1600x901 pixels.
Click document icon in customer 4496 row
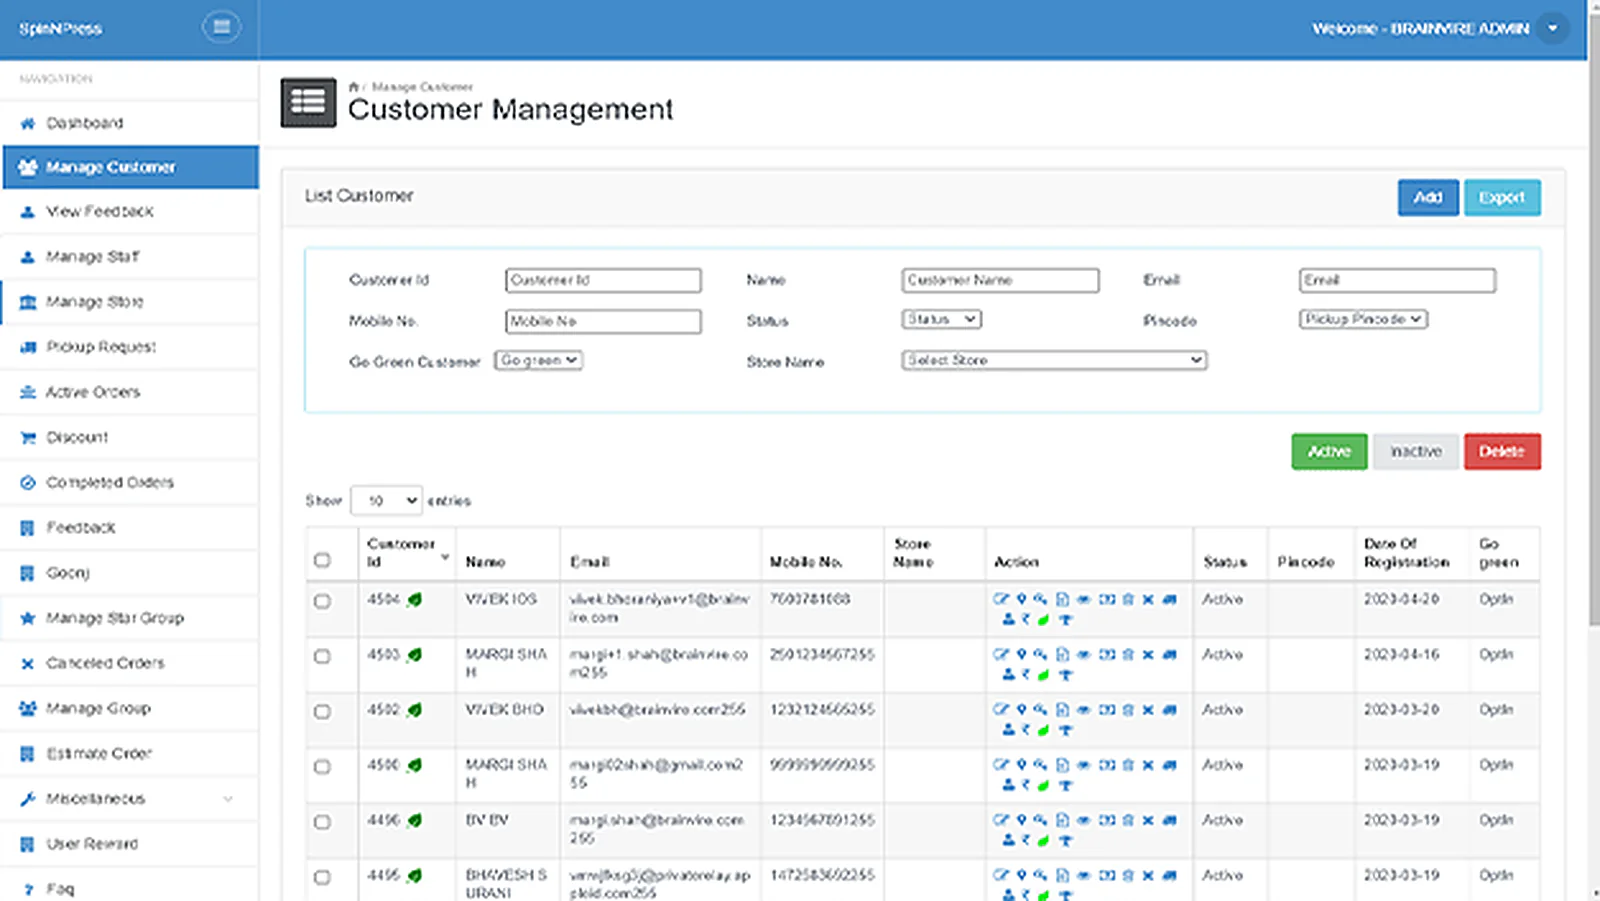pyautogui.click(x=1062, y=820)
